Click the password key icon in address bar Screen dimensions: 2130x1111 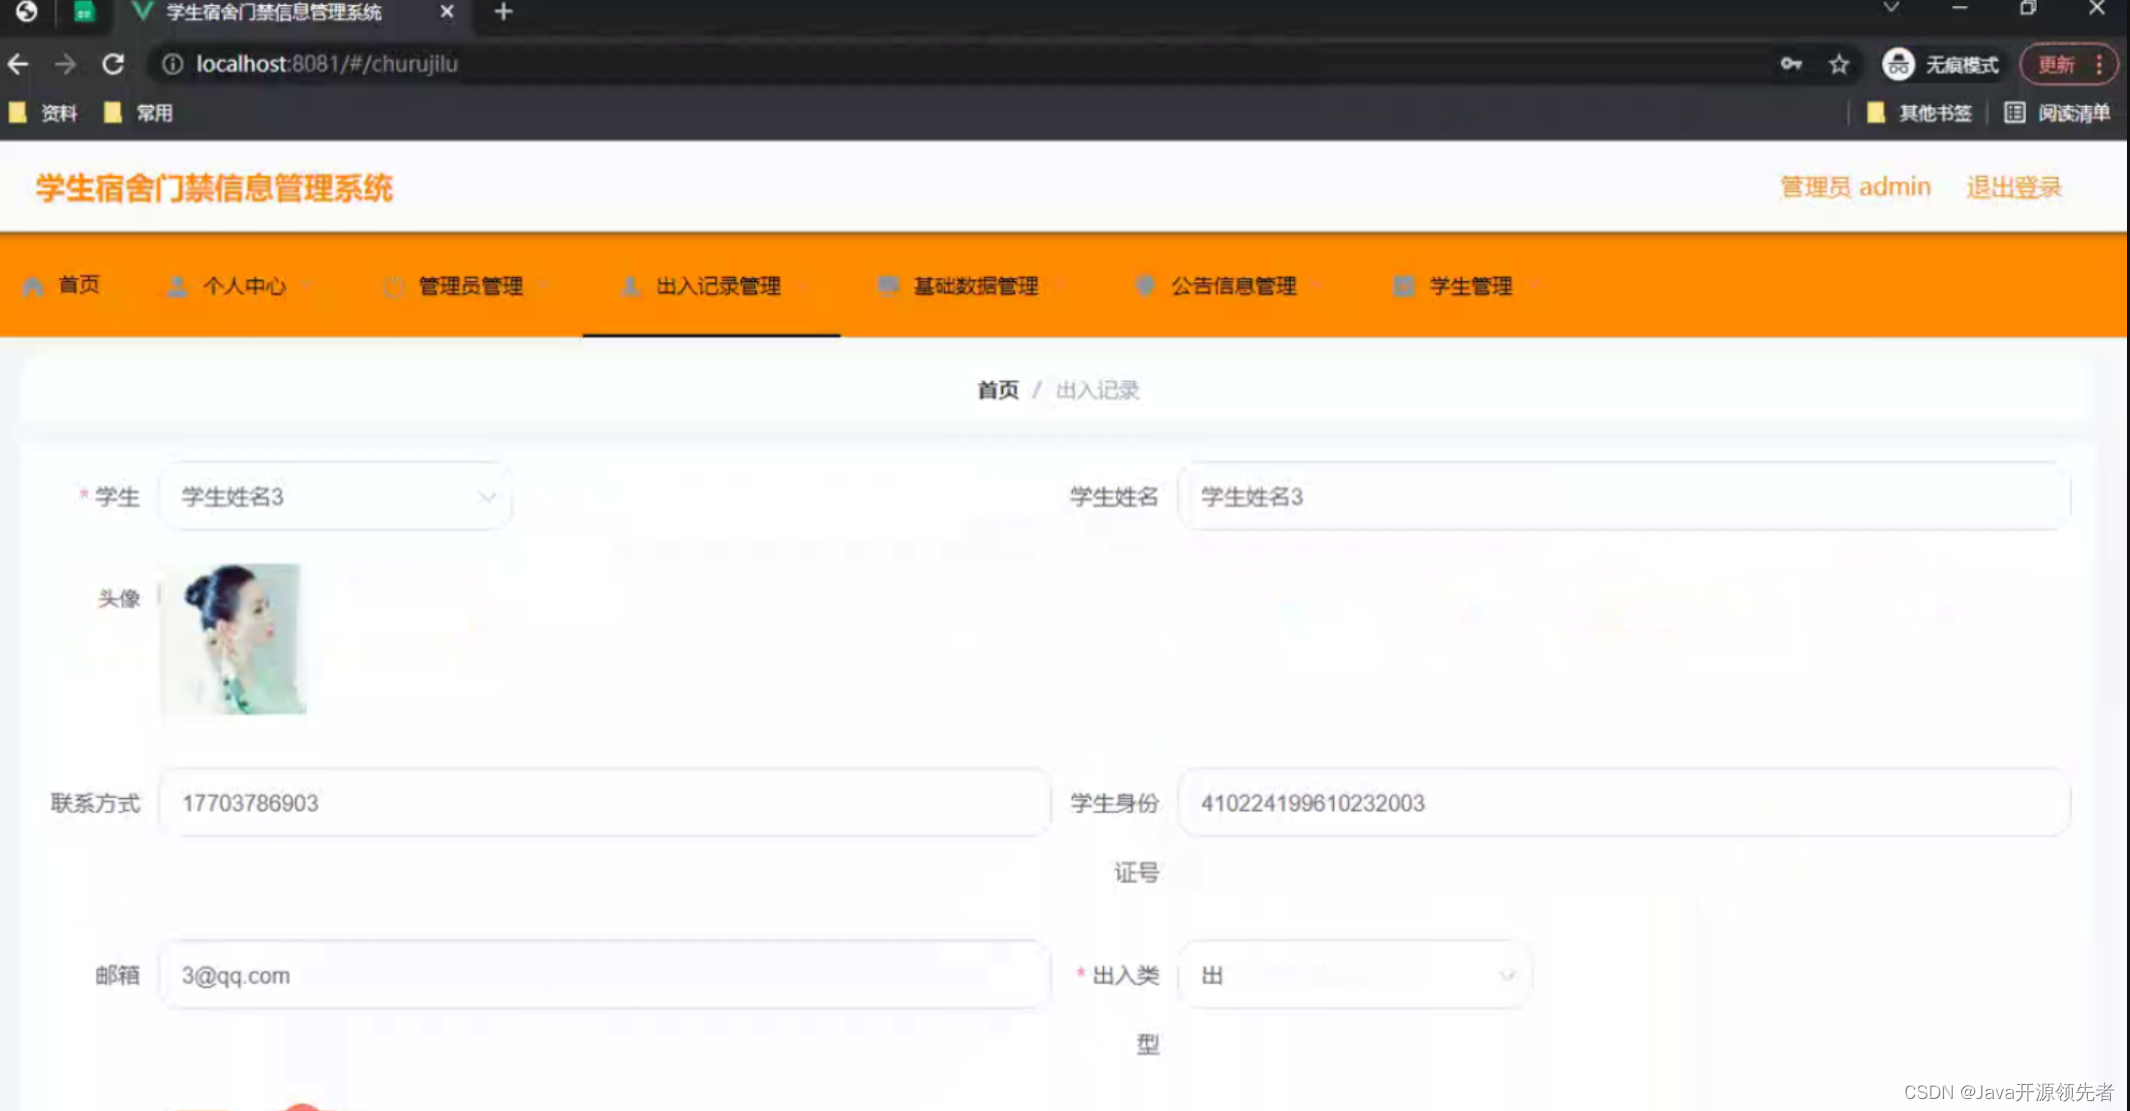[x=1790, y=64]
